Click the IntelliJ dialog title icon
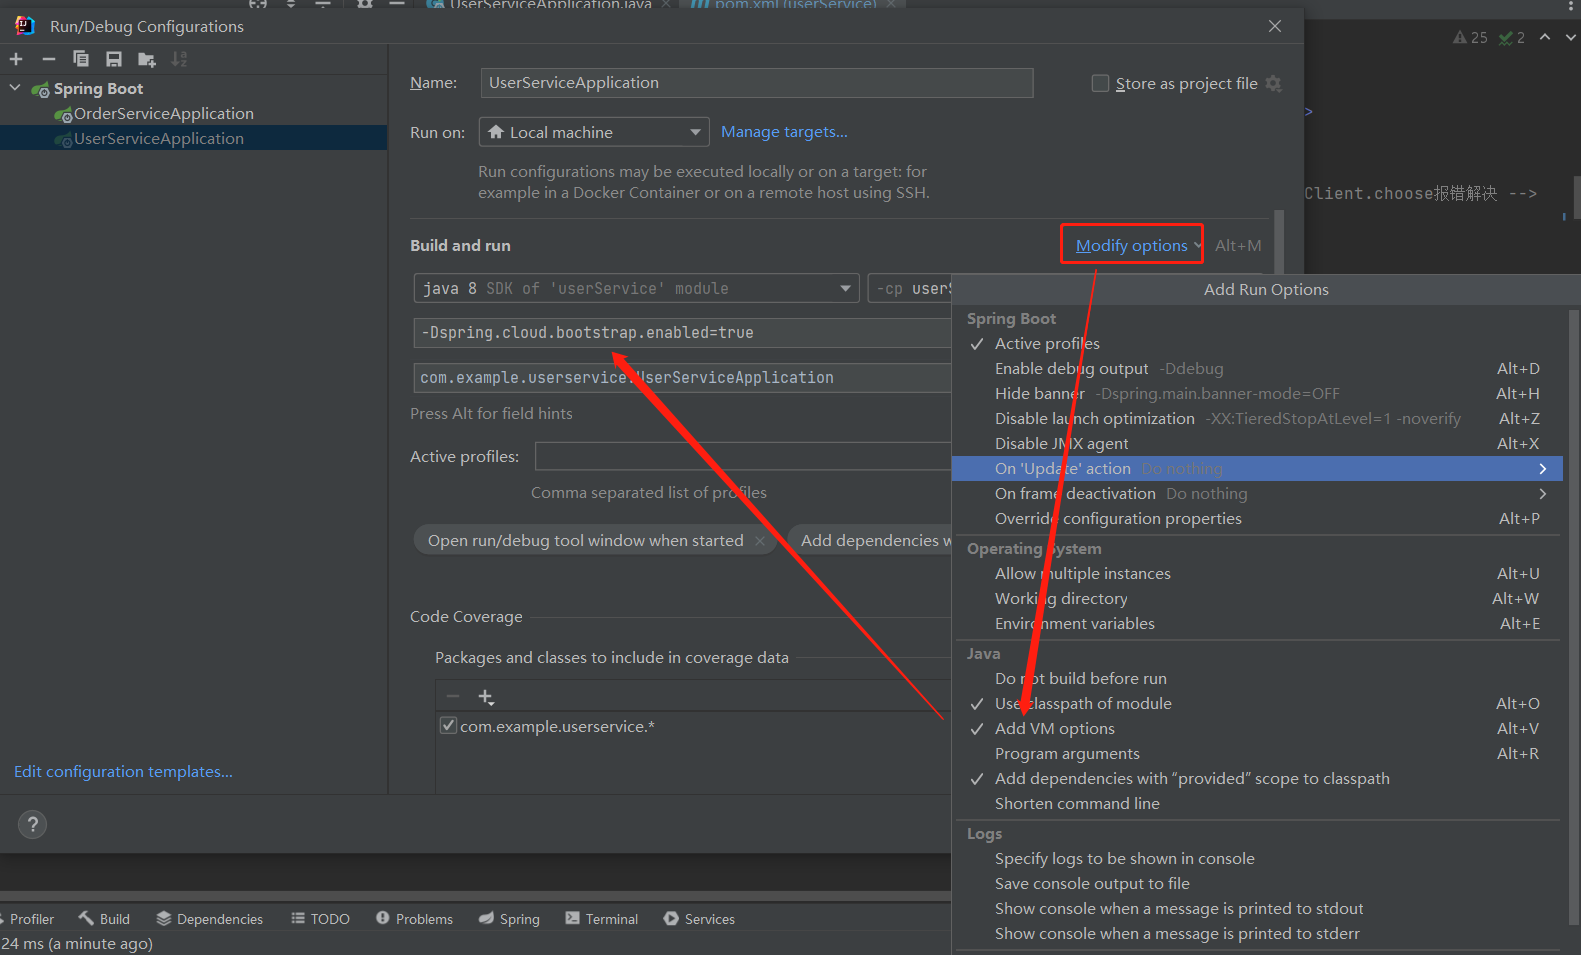Screen dimensions: 1581x955 point(25,25)
